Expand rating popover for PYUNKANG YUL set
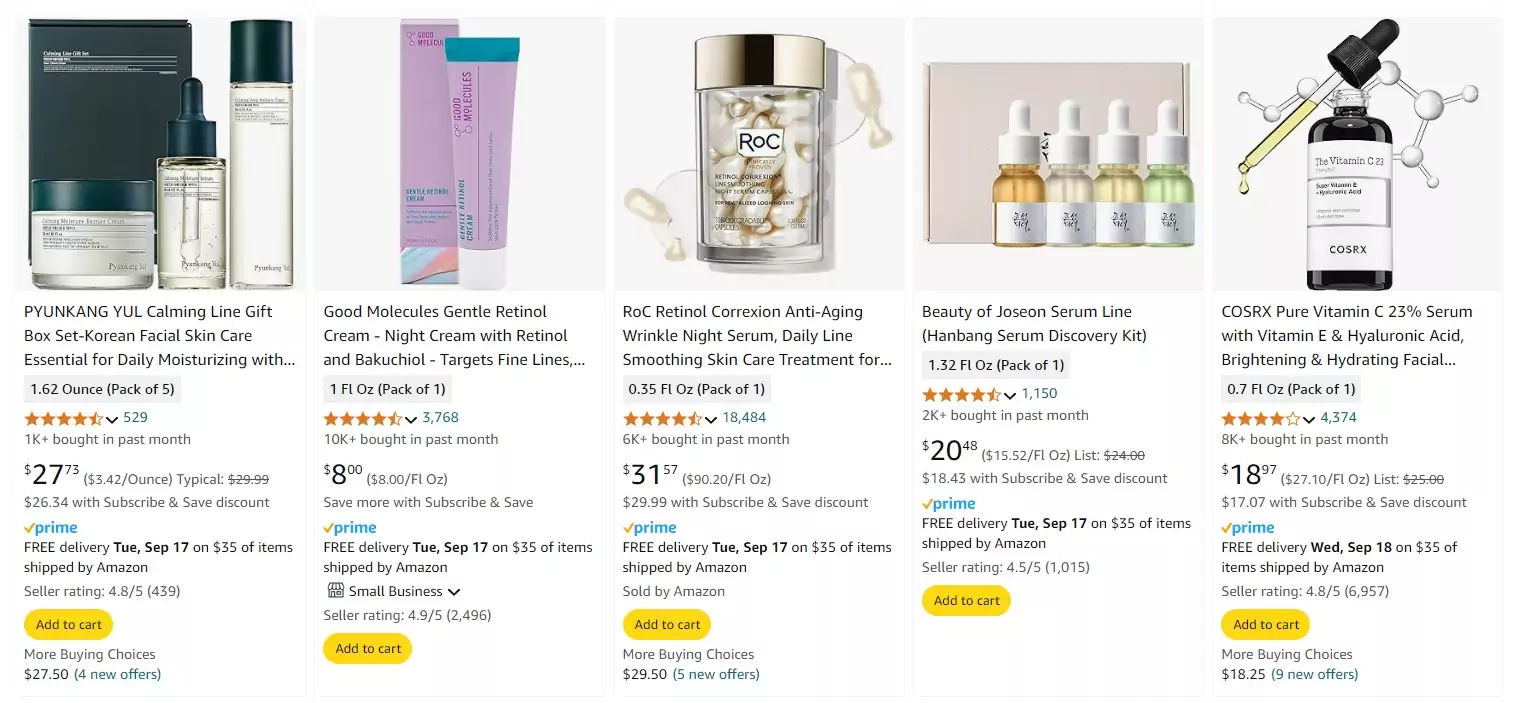 tap(112, 419)
